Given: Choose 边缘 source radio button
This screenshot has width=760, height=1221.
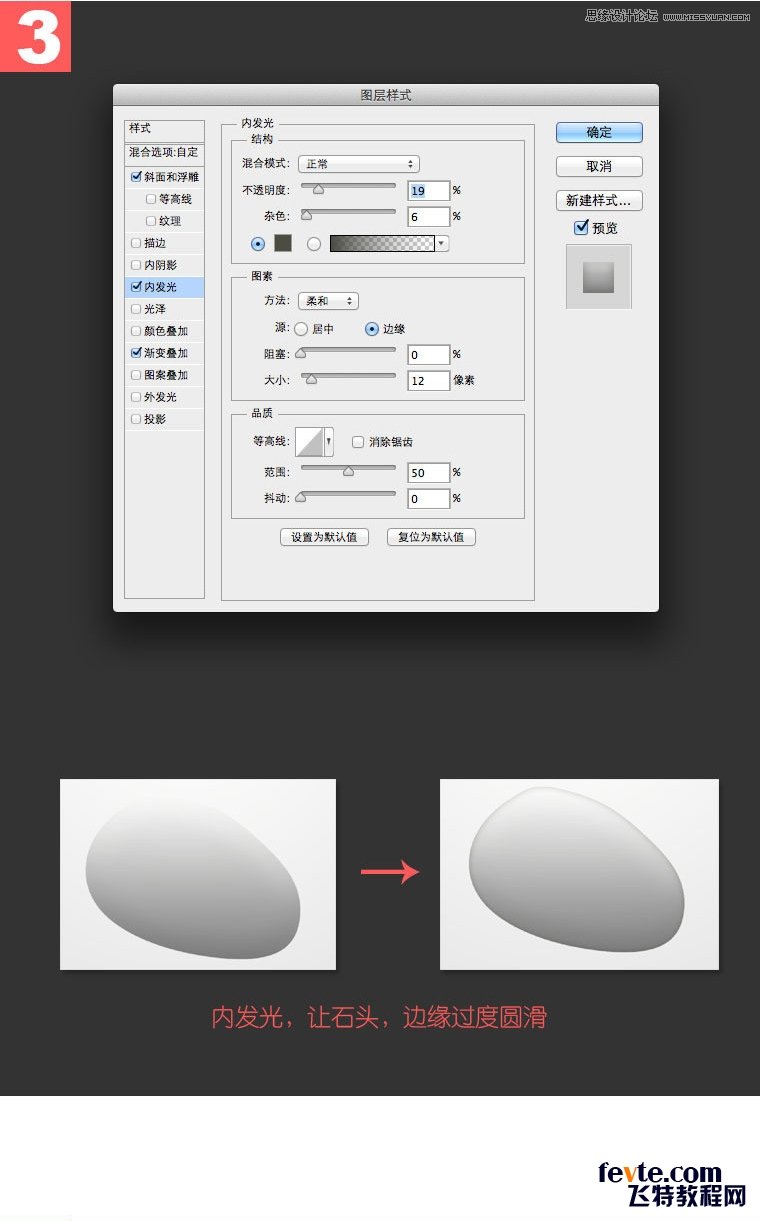Looking at the screenshot, I should [372, 328].
